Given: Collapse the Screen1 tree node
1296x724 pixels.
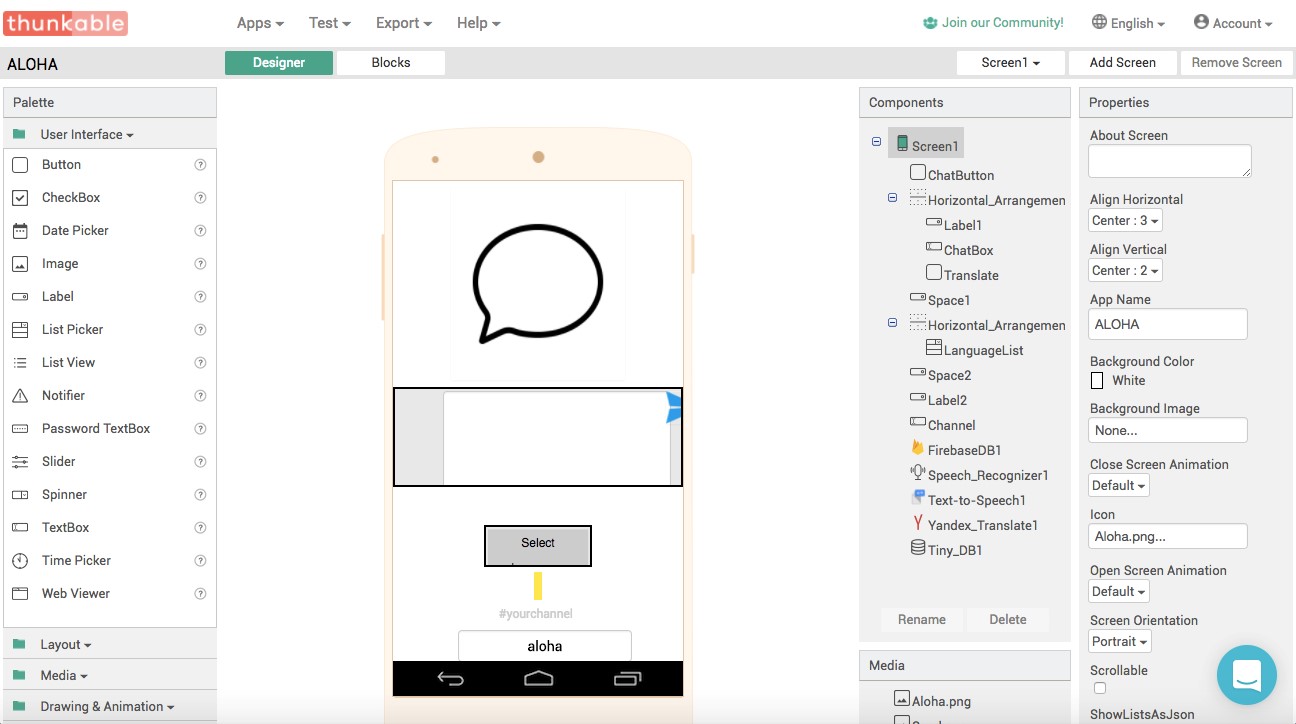Looking at the screenshot, I should click(x=877, y=142).
